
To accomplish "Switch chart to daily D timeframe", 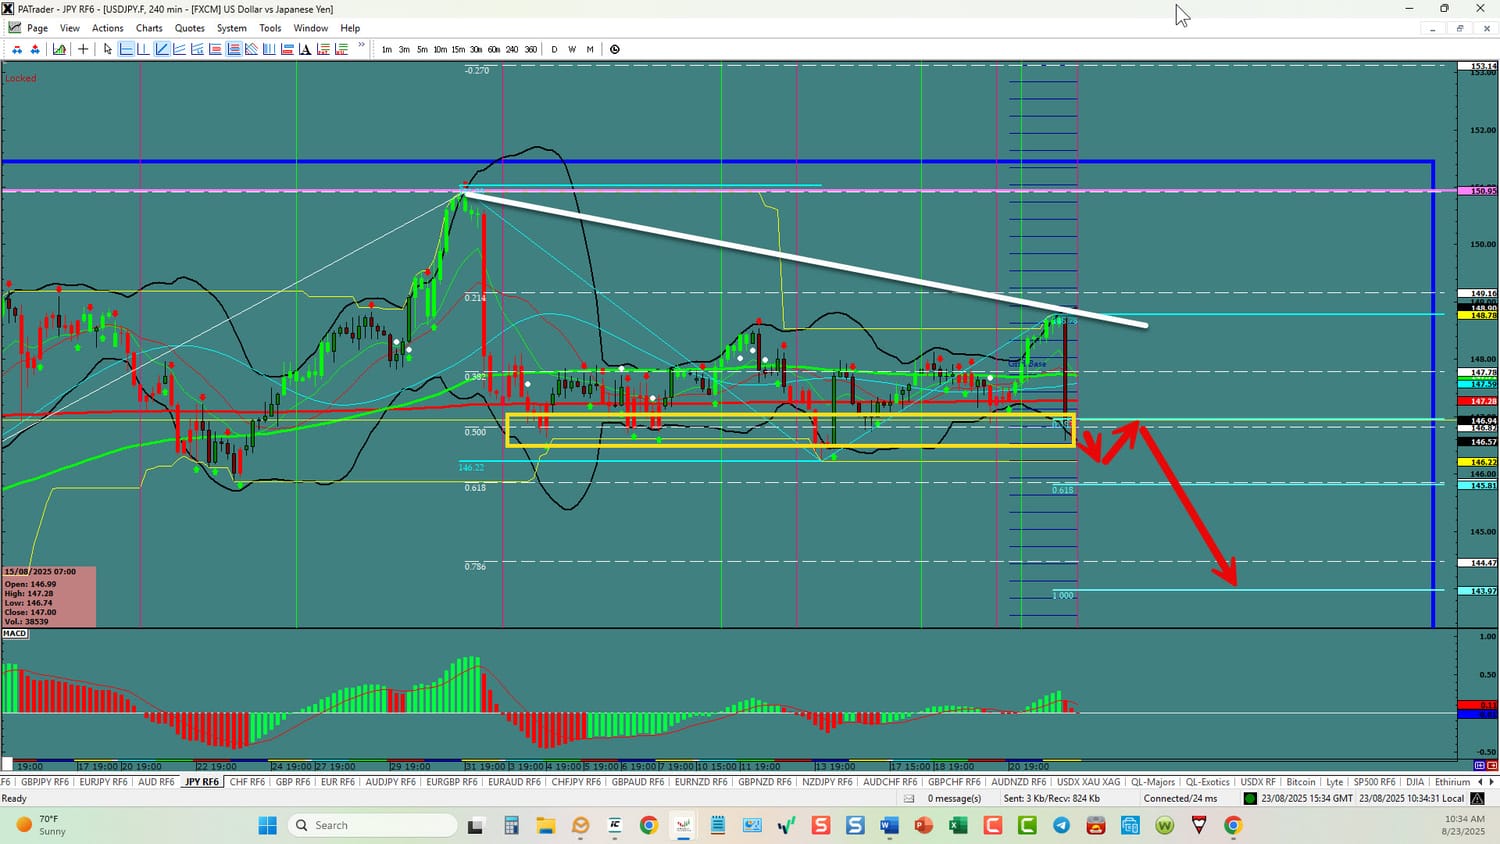I will click(x=554, y=49).
